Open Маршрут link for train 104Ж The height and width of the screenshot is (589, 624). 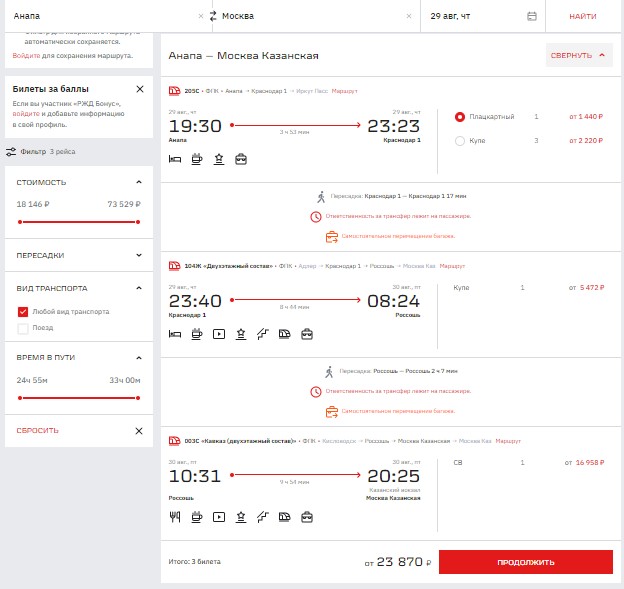452,266
